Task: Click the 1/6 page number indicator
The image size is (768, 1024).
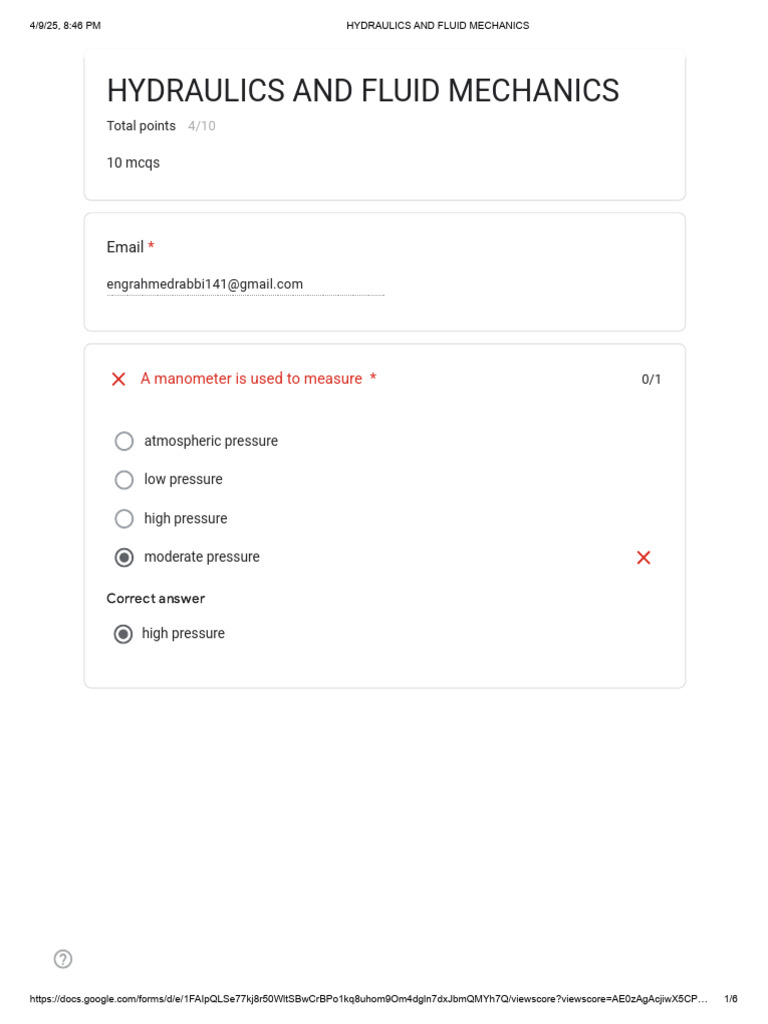Action: tap(731, 999)
